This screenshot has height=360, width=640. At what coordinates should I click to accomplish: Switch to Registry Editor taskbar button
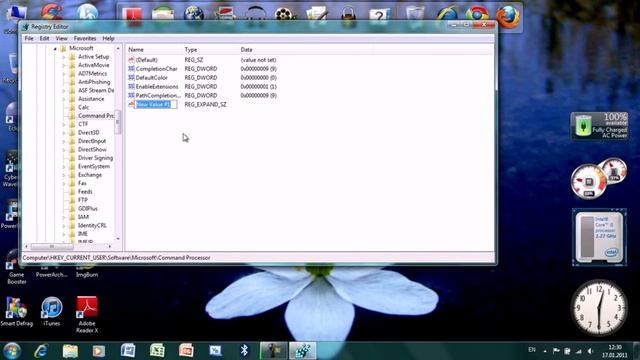click(x=303, y=351)
